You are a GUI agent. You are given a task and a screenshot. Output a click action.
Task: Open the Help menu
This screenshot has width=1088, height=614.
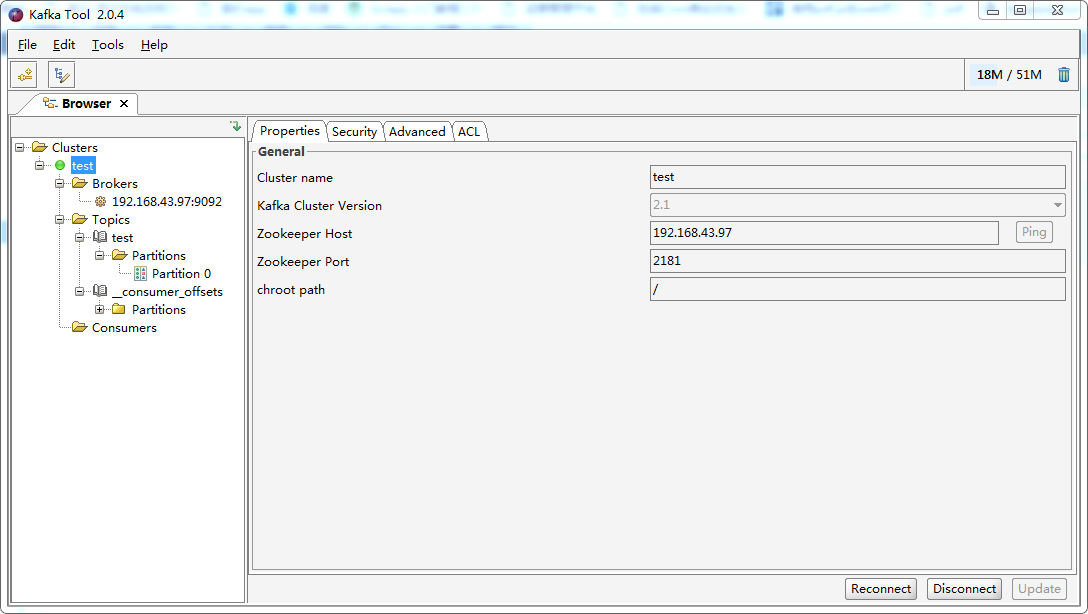[154, 45]
